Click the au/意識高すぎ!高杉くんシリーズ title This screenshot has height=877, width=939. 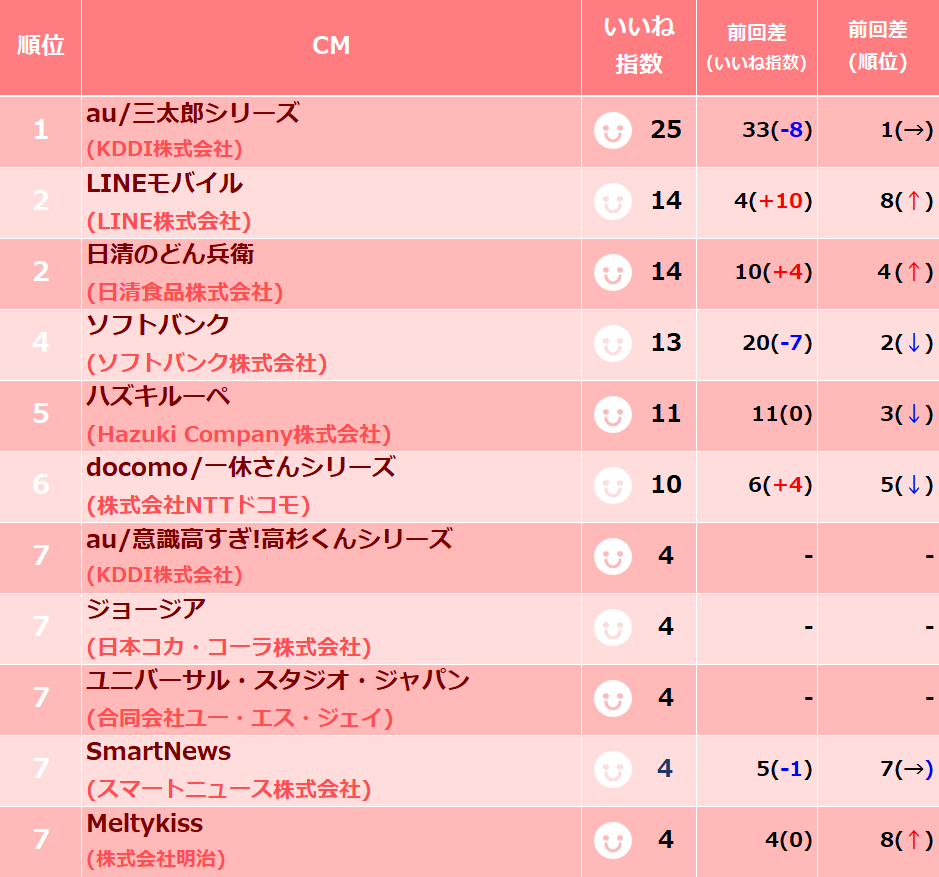[x=269, y=539]
